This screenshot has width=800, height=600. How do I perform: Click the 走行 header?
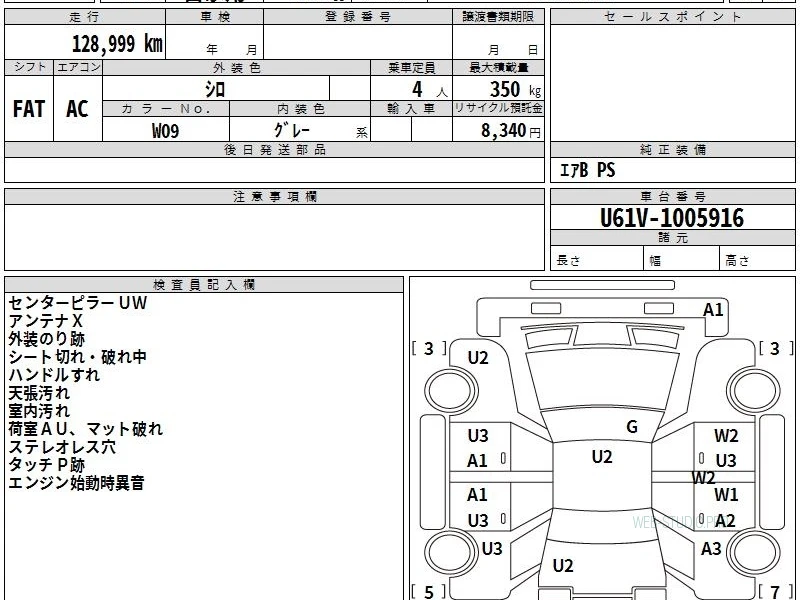[x=85, y=17]
